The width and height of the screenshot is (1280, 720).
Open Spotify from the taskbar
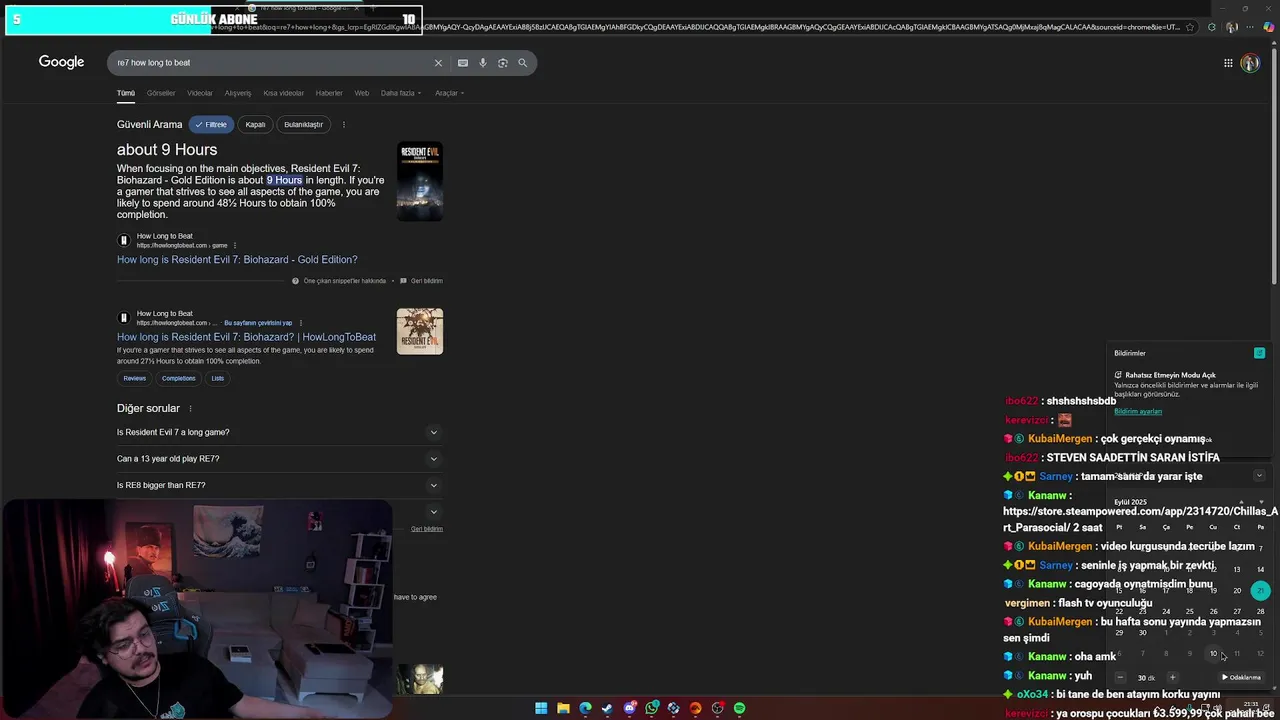pyautogui.click(x=739, y=708)
